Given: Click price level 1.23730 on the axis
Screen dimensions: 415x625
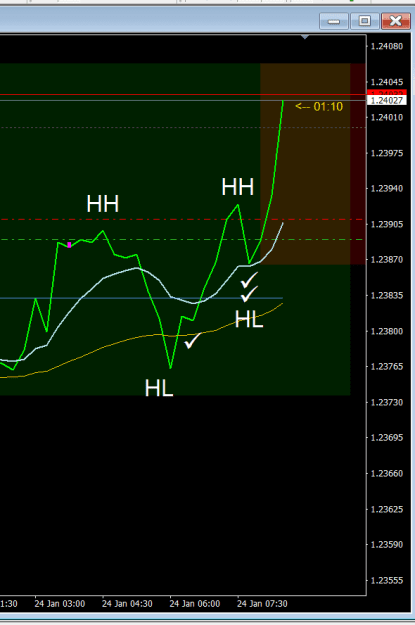Looking at the screenshot, I should (387, 402).
